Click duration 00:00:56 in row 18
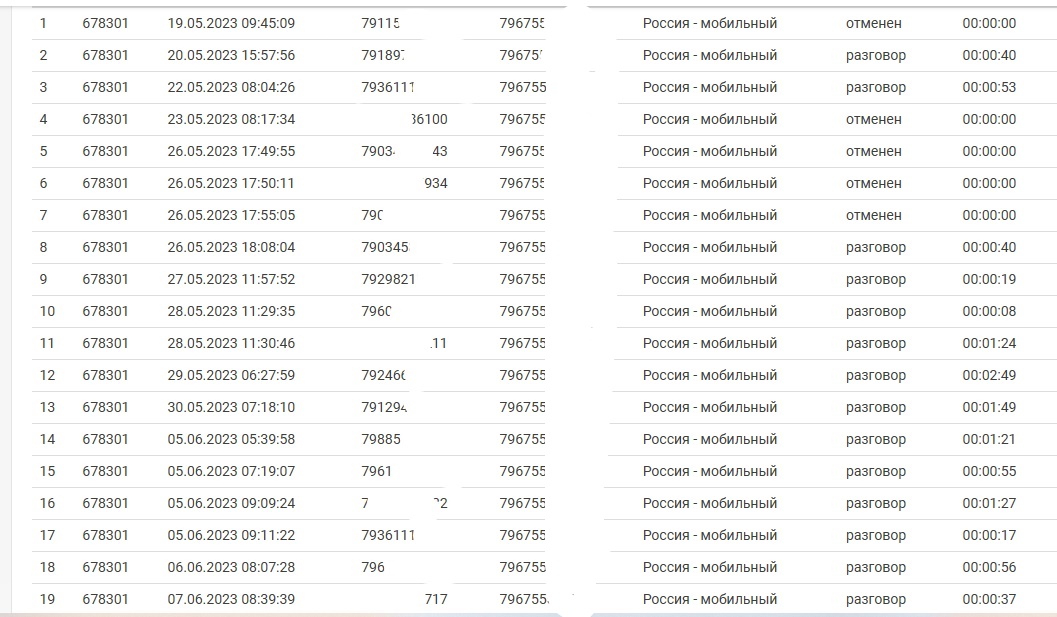The height and width of the screenshot is (617, 1057). [989, 568]
